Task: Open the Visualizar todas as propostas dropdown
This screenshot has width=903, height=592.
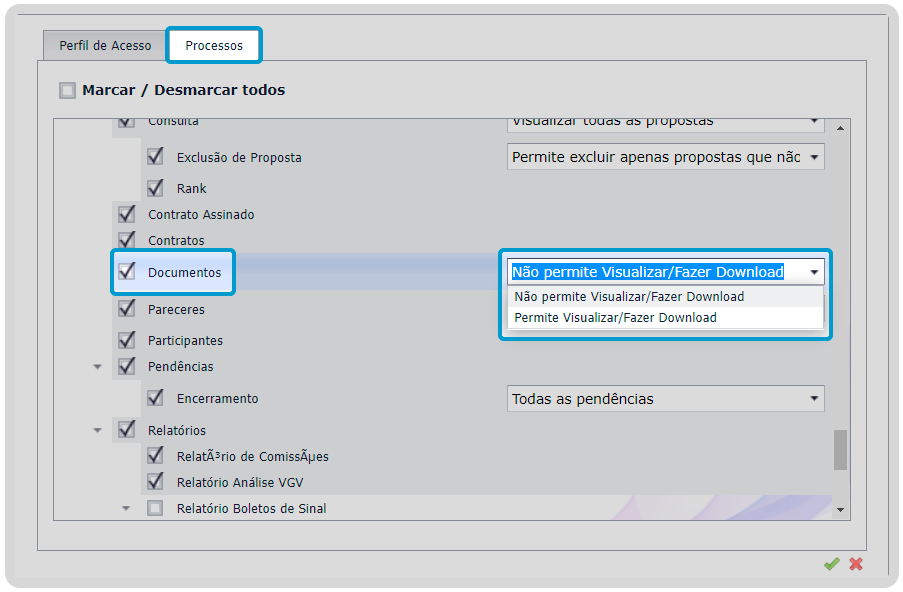Action: tap(666, 124)
